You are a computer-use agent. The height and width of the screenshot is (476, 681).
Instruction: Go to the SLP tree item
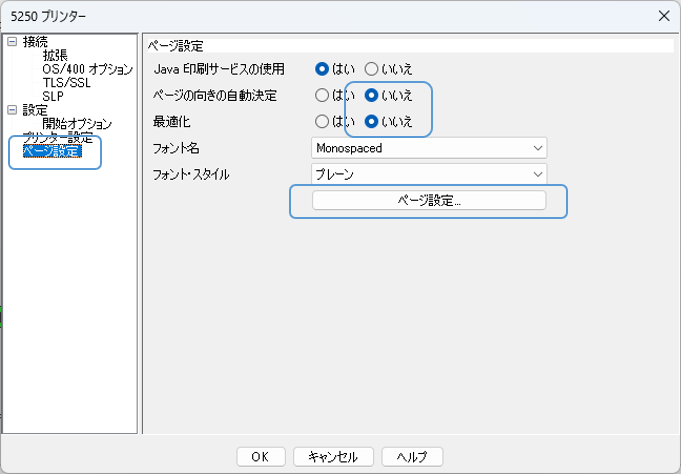pos(52,96)
